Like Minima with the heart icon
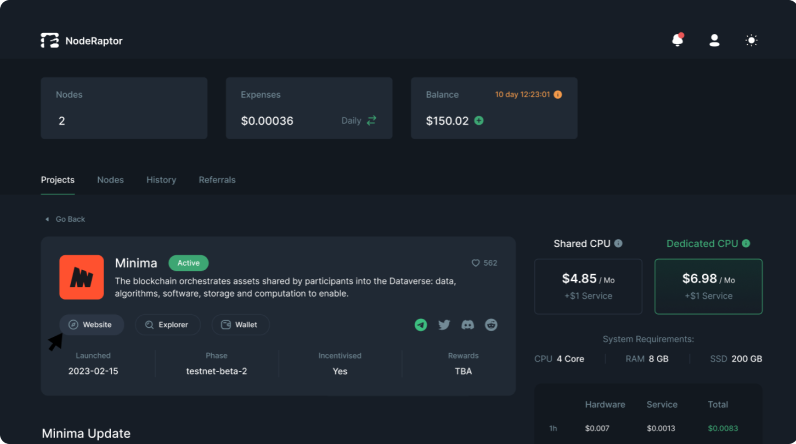 pos(476,263)
